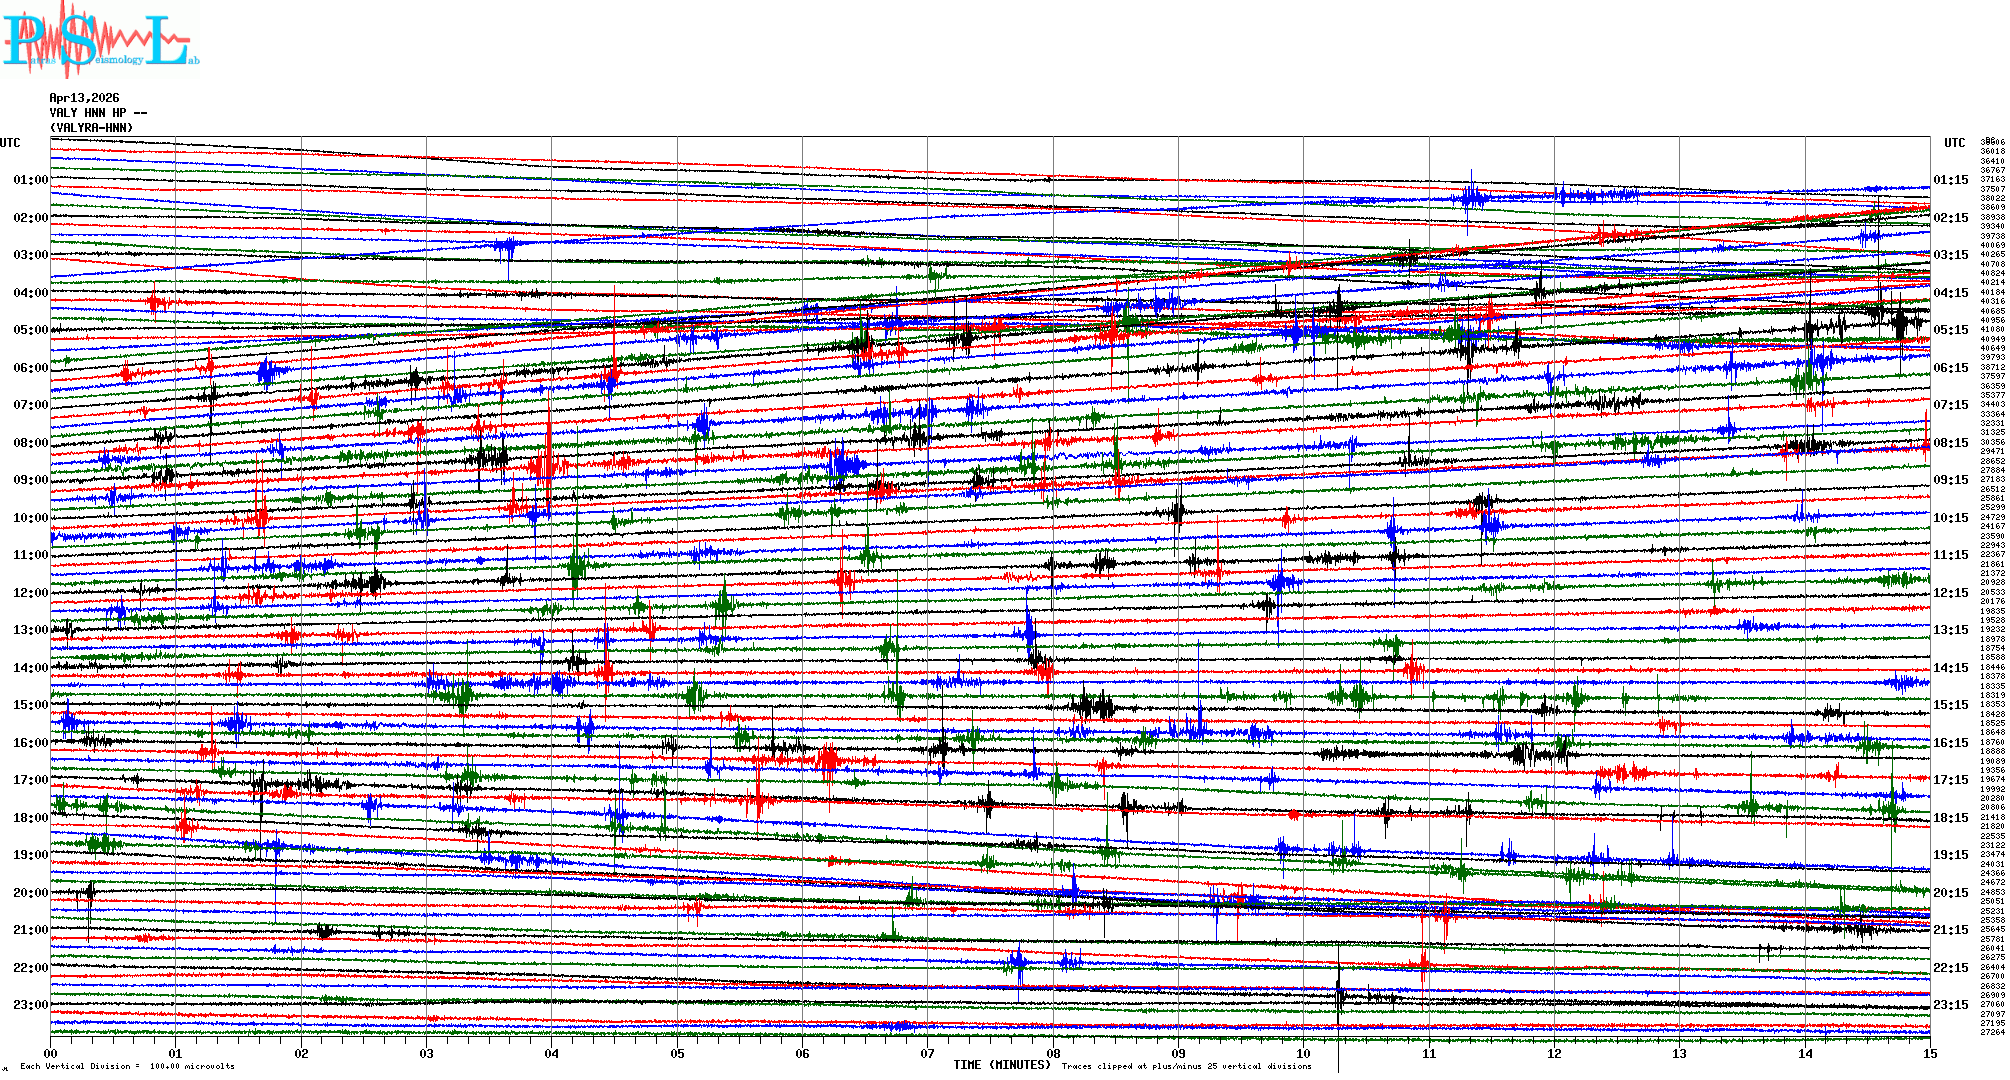Click the (VALYRA-HNN) channel label
The image size is (2010, 1080).
point(91,128)
